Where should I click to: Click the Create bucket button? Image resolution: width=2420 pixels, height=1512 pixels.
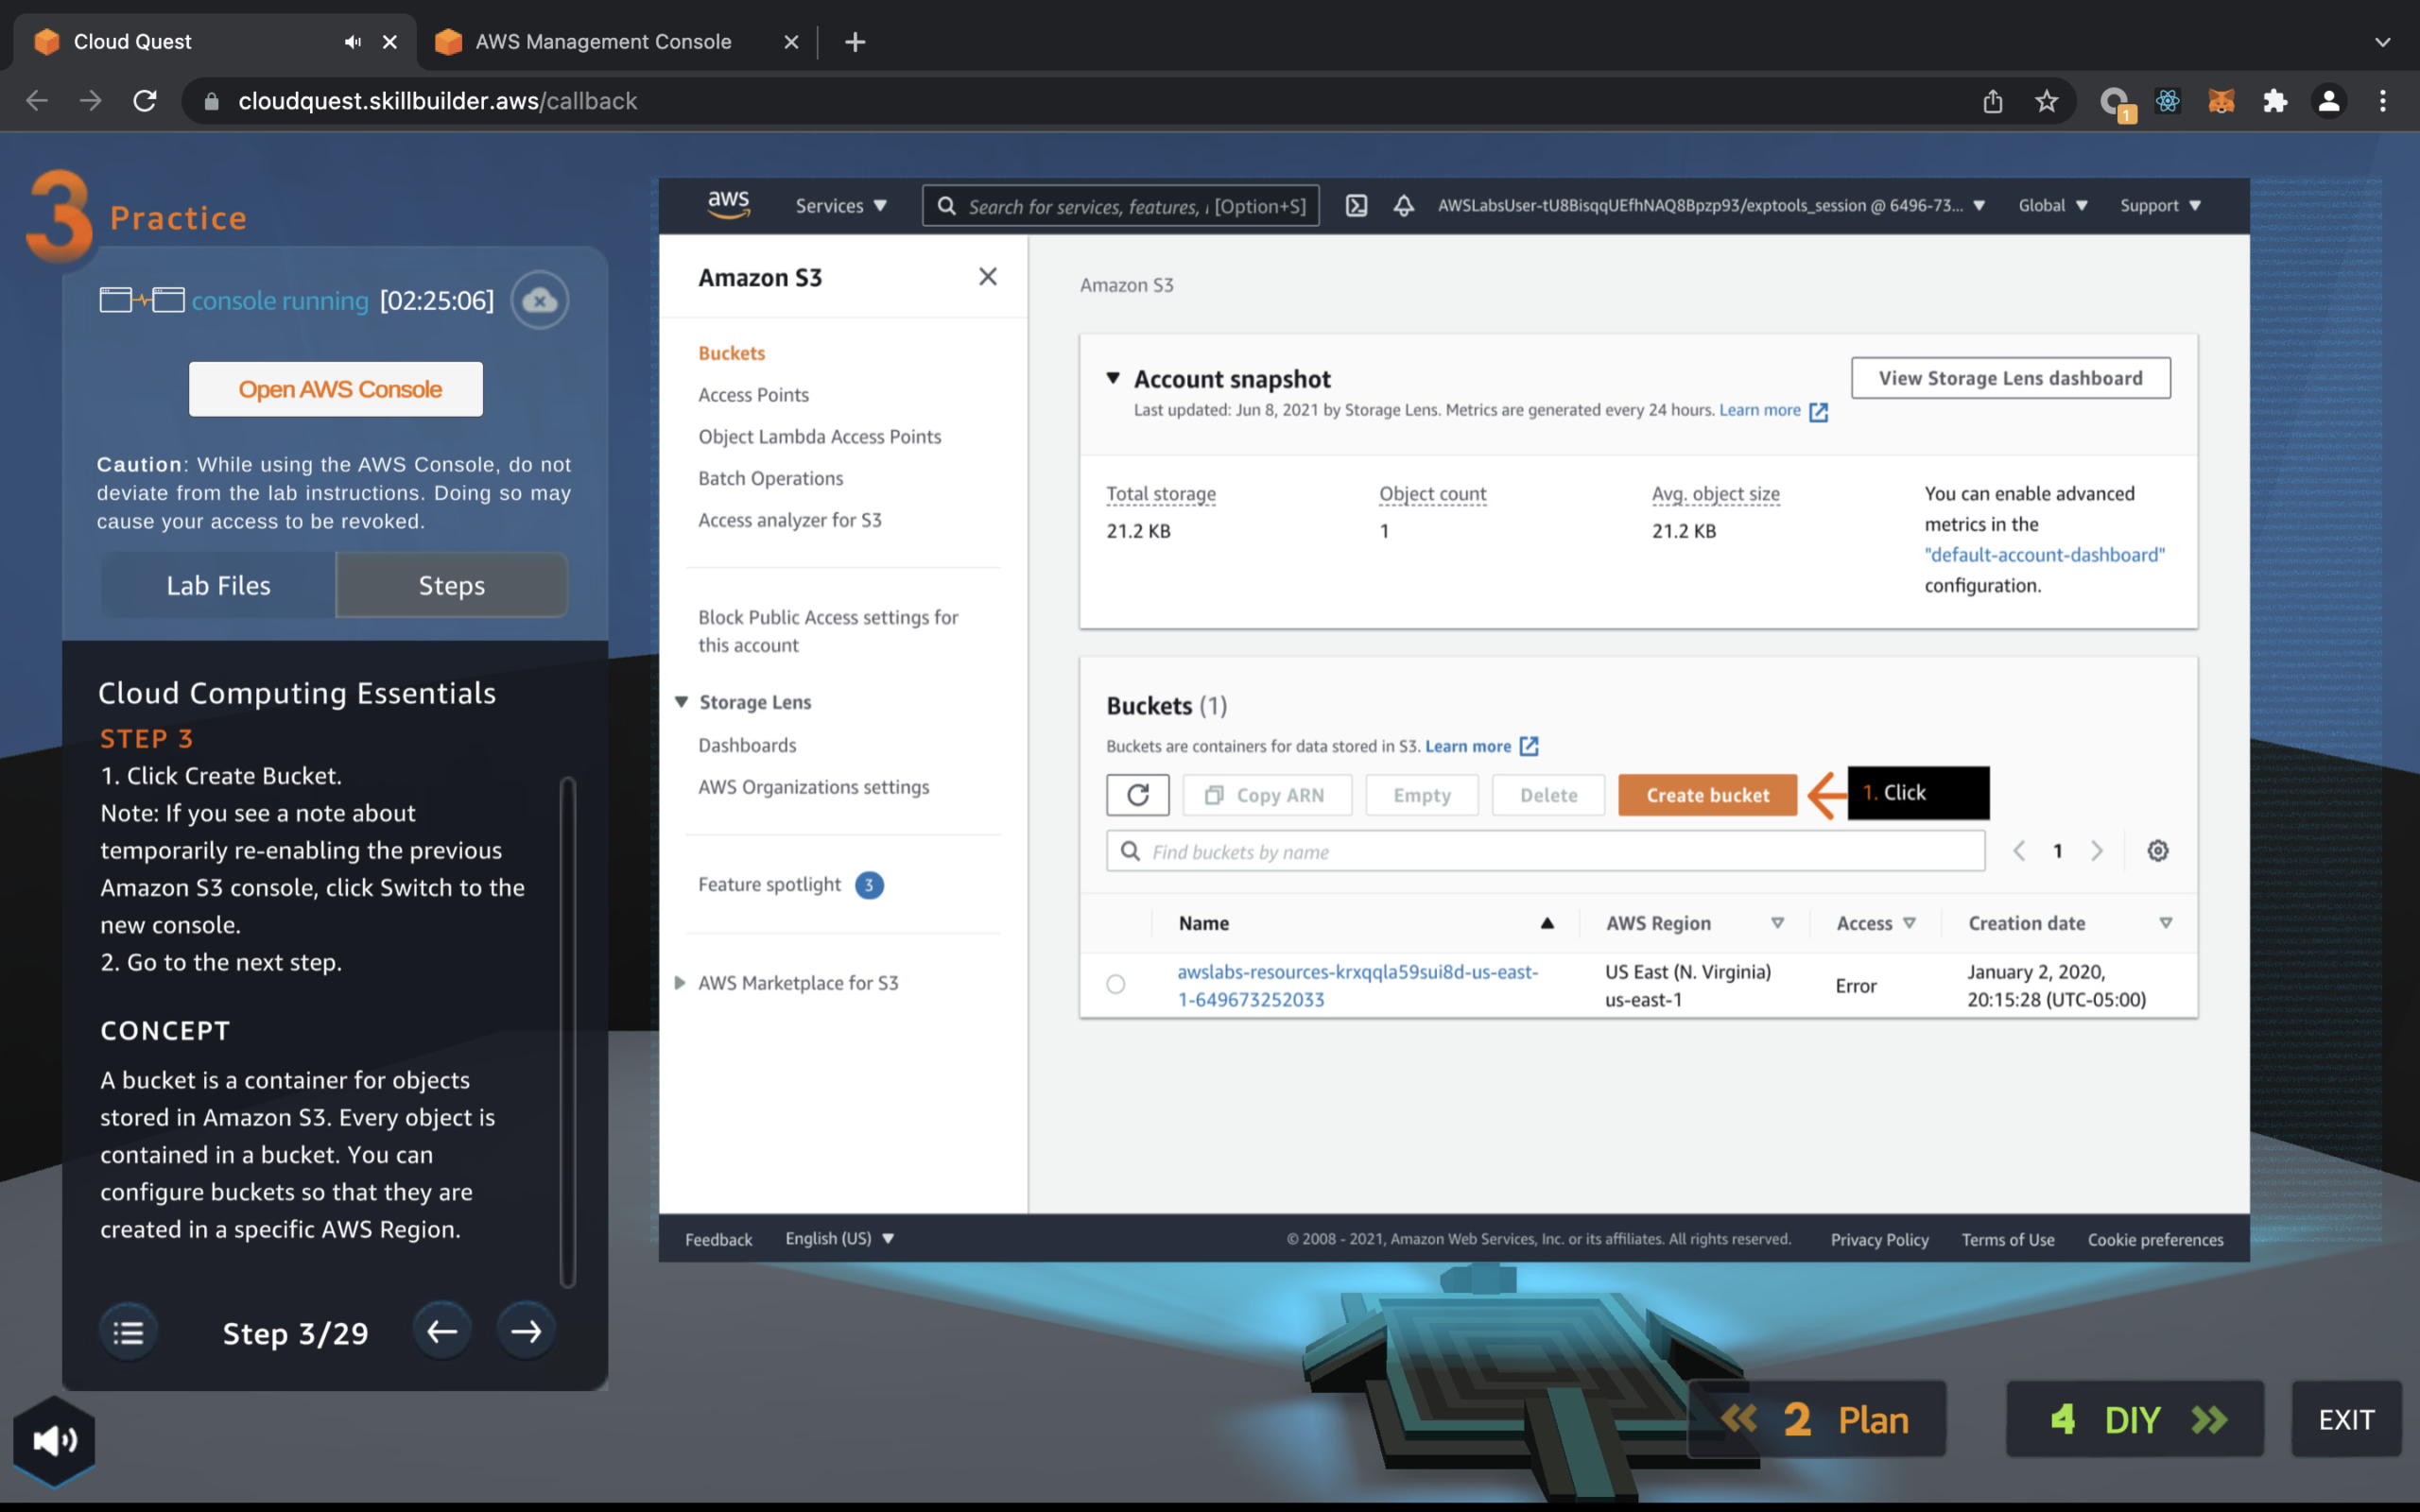pyautogui.click(x=1707, y=795)
